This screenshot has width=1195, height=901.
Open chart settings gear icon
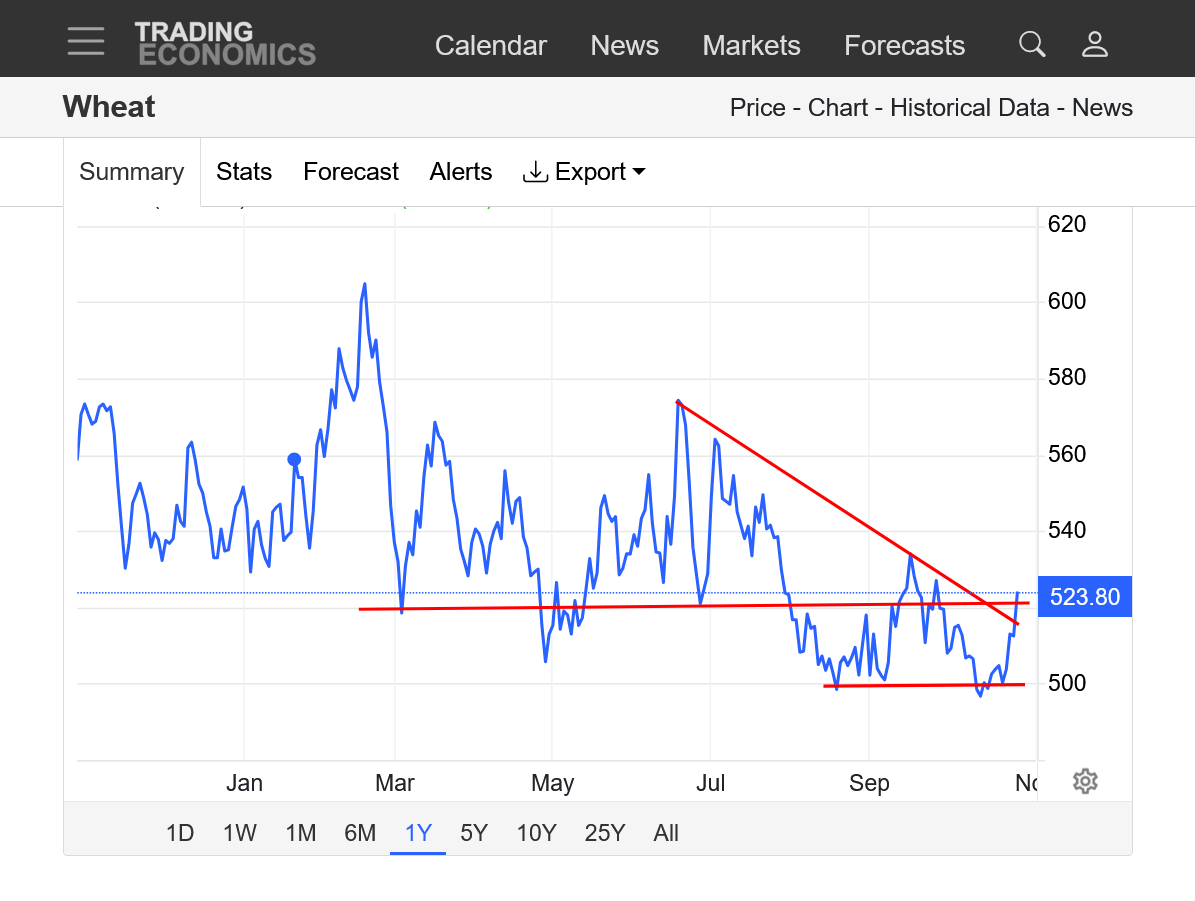(1085, 781)
